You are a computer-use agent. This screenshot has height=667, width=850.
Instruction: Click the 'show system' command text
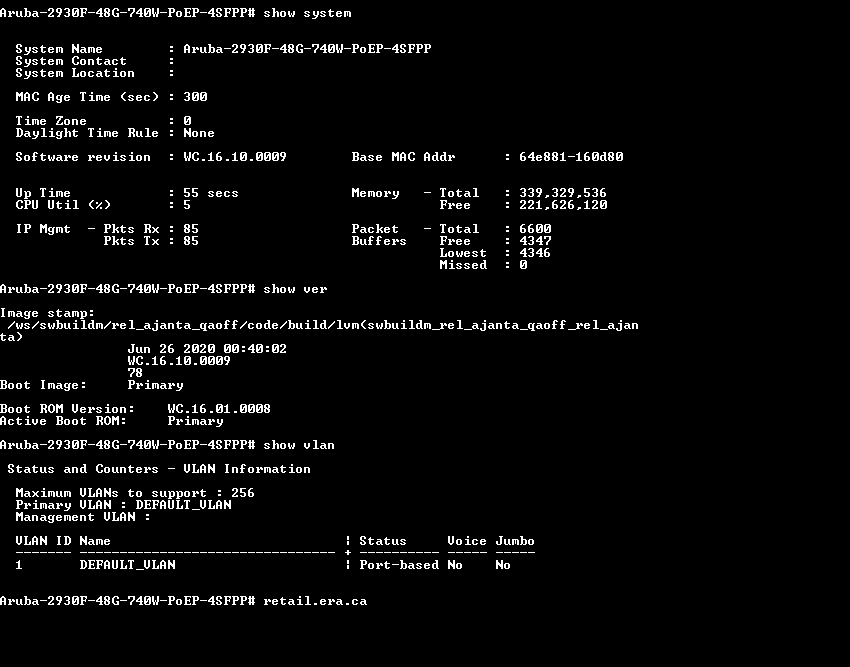point(307,13)
